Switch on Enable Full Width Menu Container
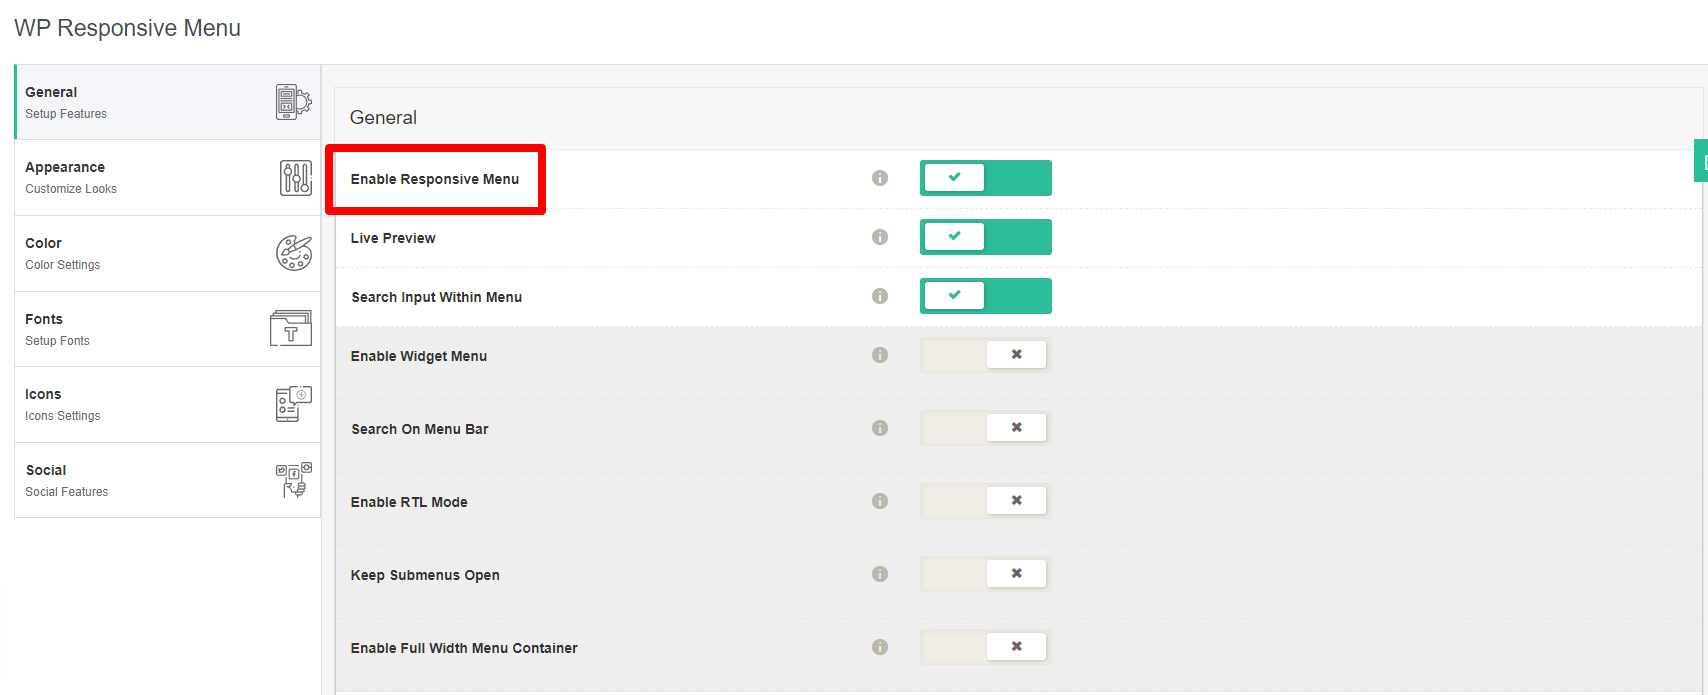The image size is (1708, 695). [x=985, y=647]
